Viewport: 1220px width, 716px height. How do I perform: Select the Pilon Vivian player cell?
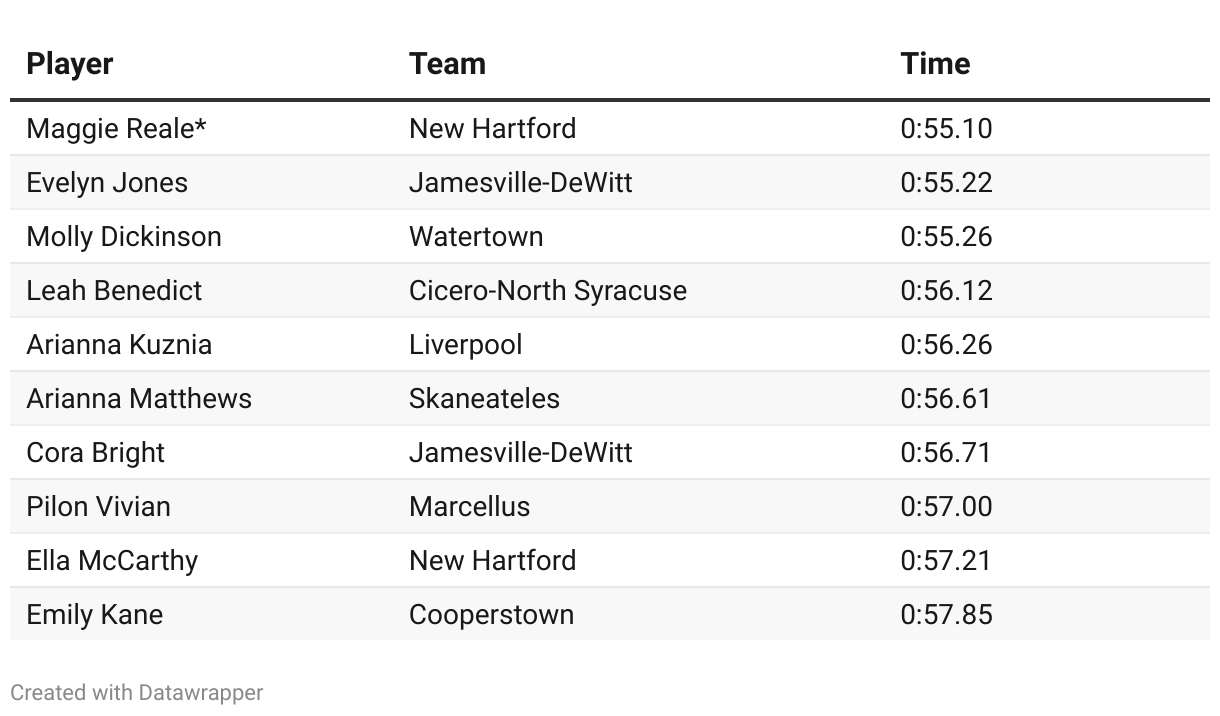[x=99, y=507]
